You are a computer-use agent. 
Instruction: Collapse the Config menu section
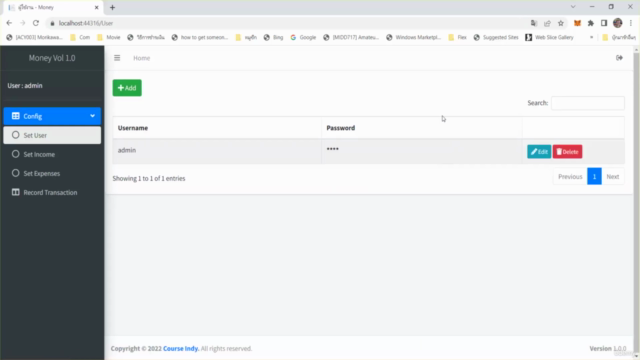52,116
